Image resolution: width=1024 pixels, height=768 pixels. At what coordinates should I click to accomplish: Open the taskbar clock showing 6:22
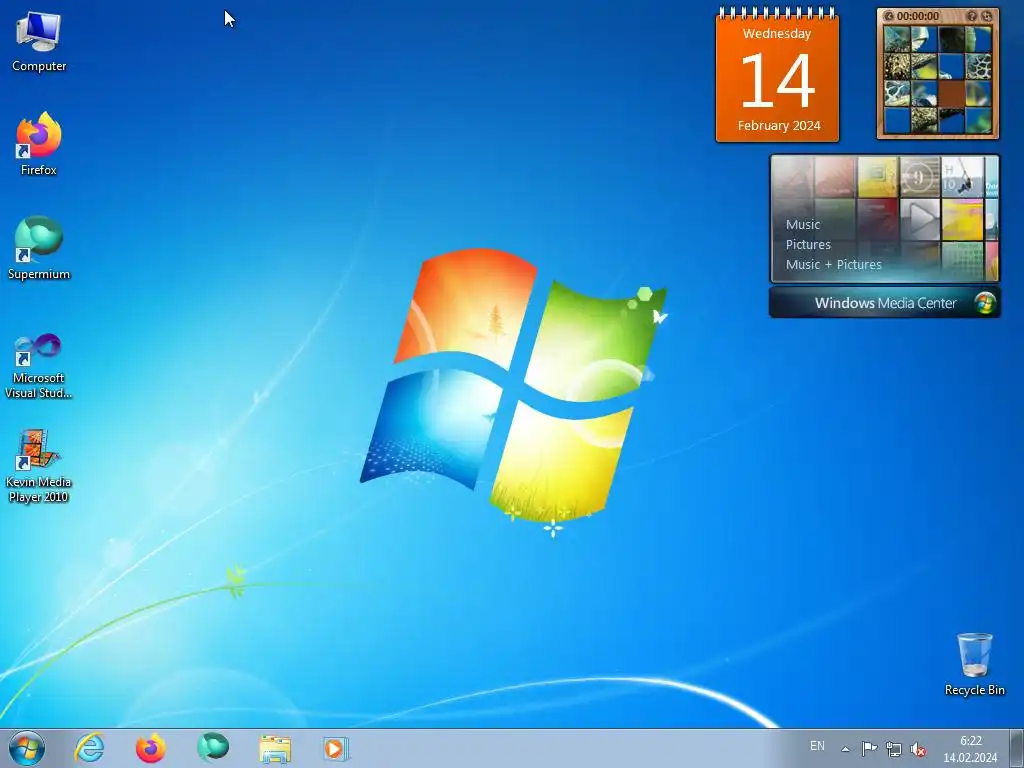pos(970,749)
